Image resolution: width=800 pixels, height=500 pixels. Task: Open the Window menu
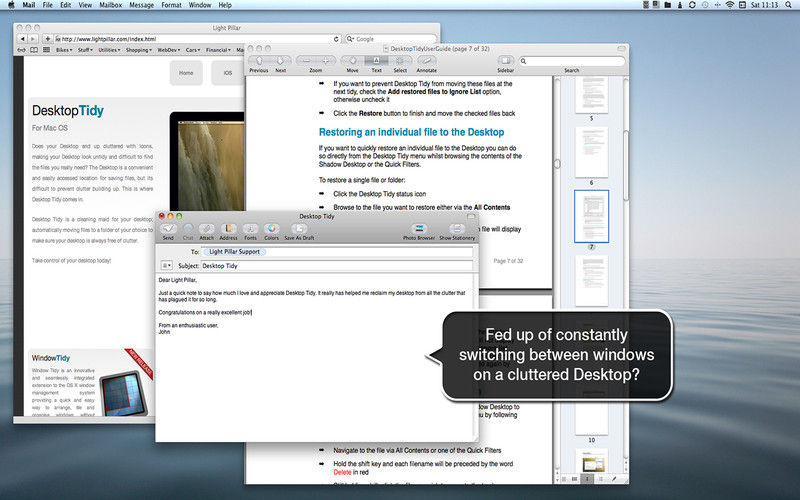click(x=200, y=5)
